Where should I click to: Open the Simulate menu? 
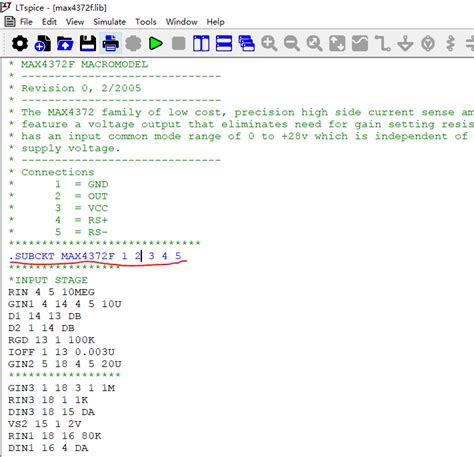pyautogui.click(x=109, y=22)
